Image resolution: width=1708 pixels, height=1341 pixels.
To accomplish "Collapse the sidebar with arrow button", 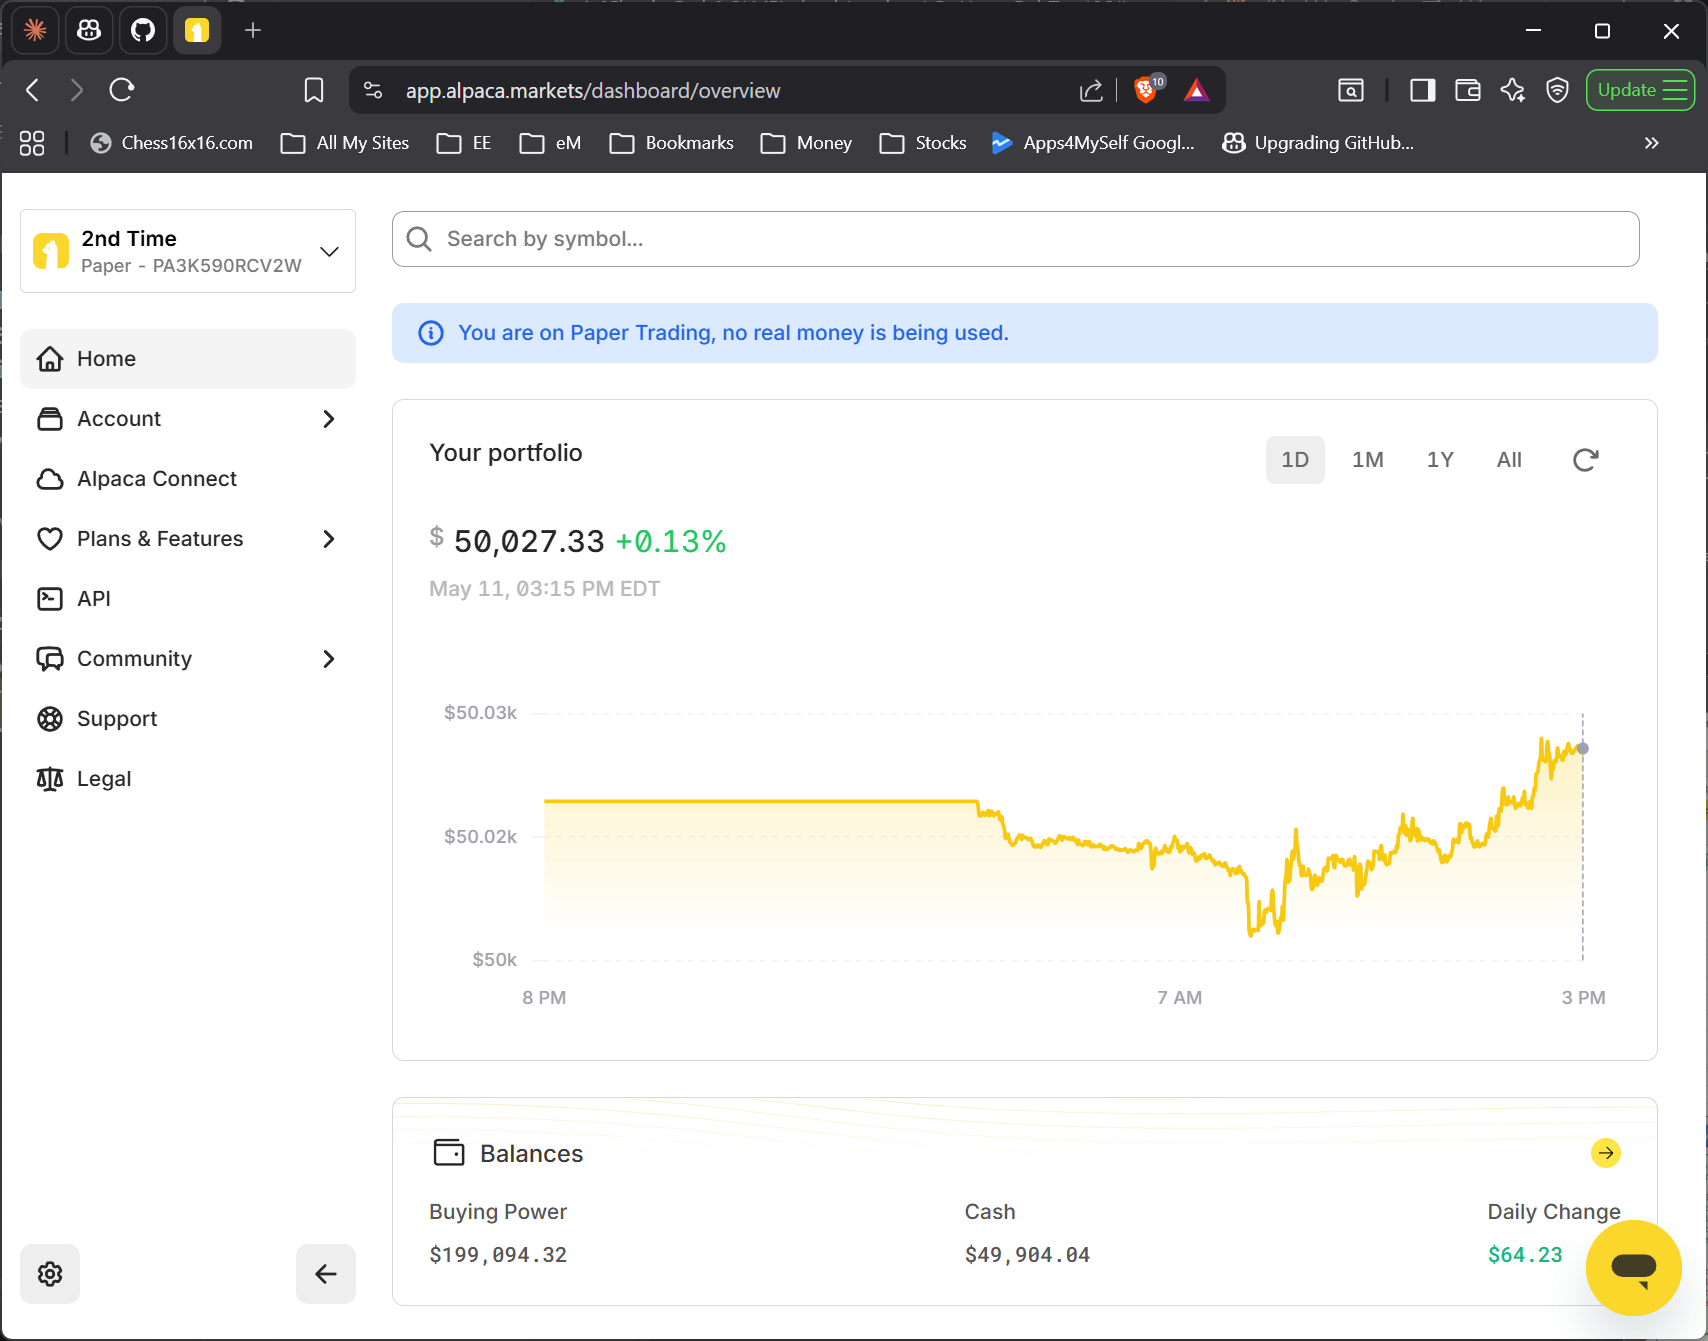I will [326, 1274].
